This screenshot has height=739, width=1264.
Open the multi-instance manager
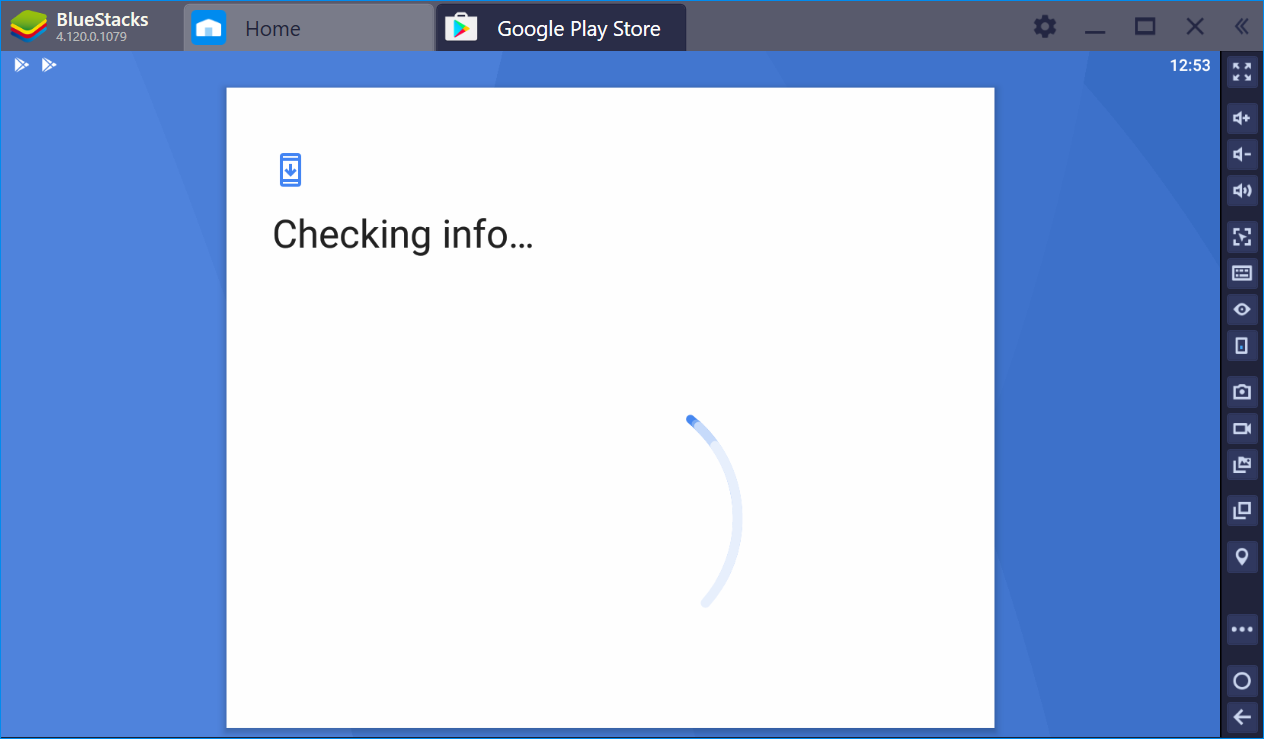[x=1242, y=510]
